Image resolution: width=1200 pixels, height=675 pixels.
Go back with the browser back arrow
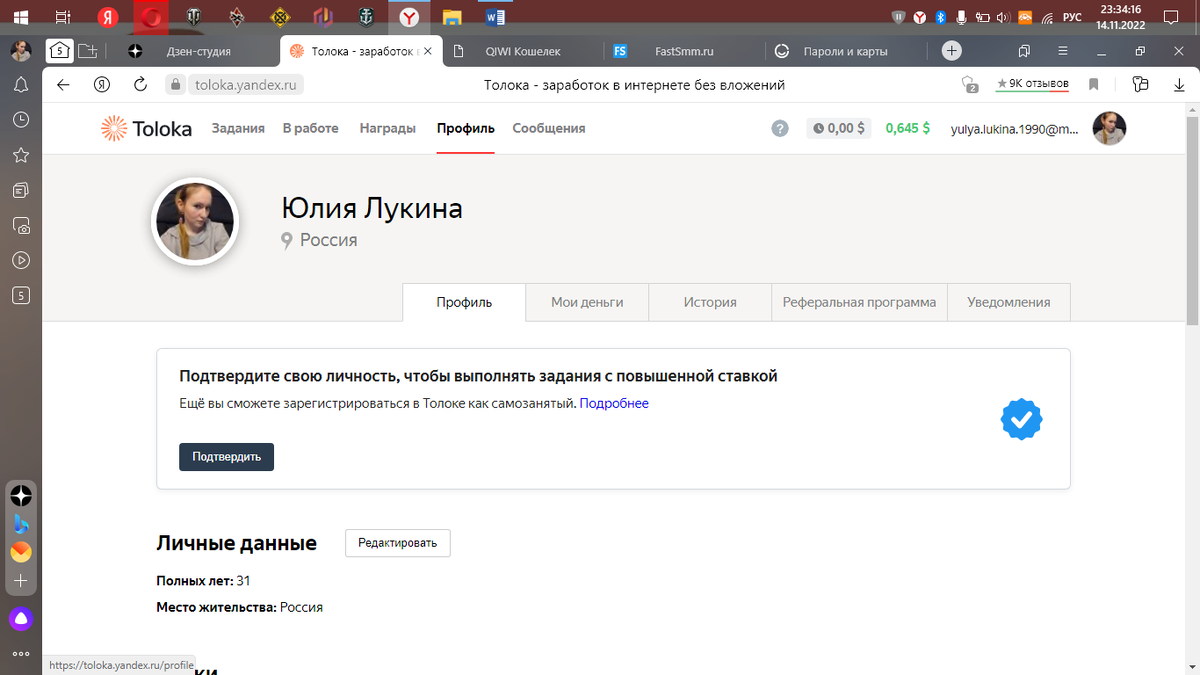63,85
